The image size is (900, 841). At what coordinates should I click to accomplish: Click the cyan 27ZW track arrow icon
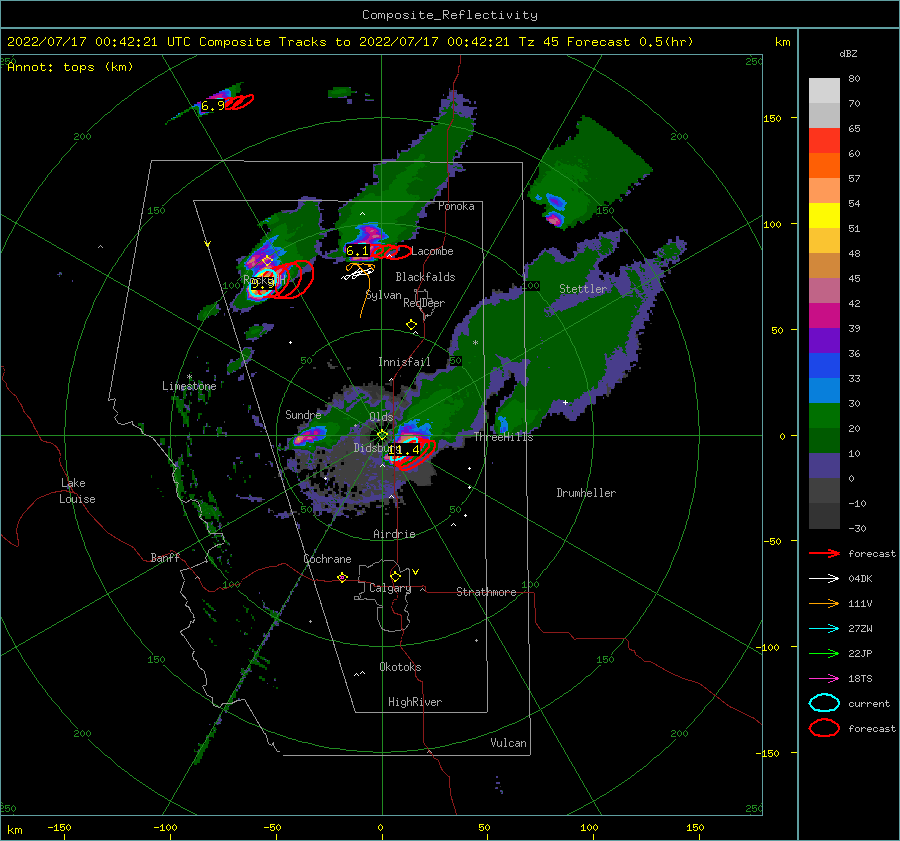click(x=824, y=629)
